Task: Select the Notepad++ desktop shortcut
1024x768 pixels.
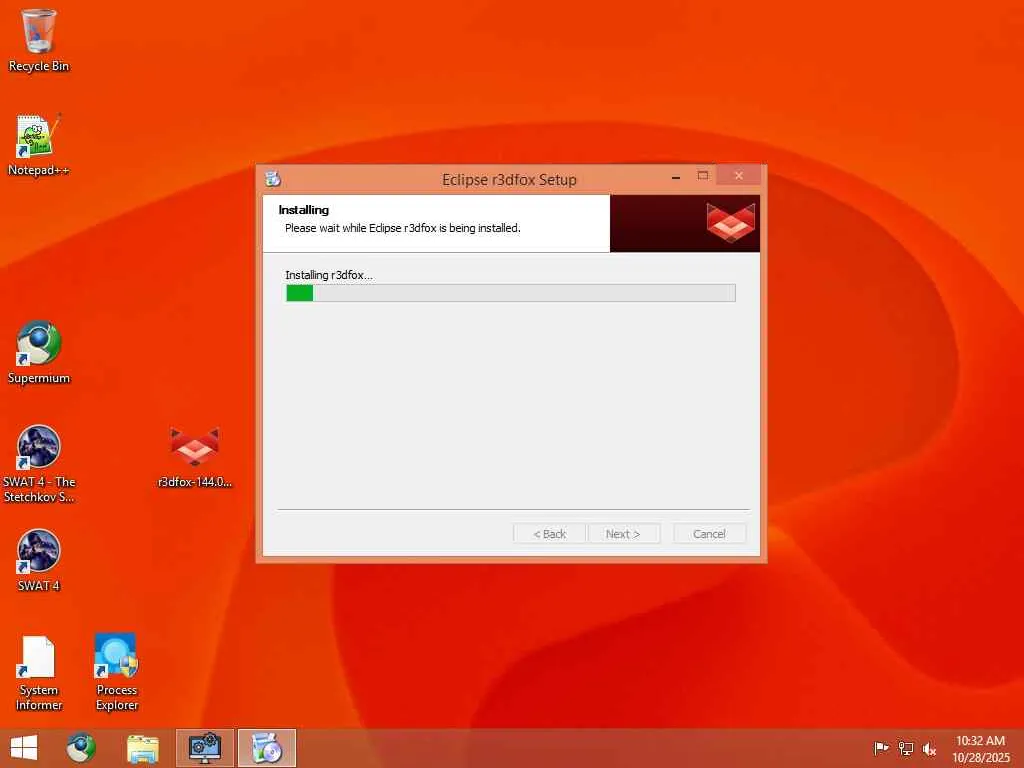Action: (39, 145)
